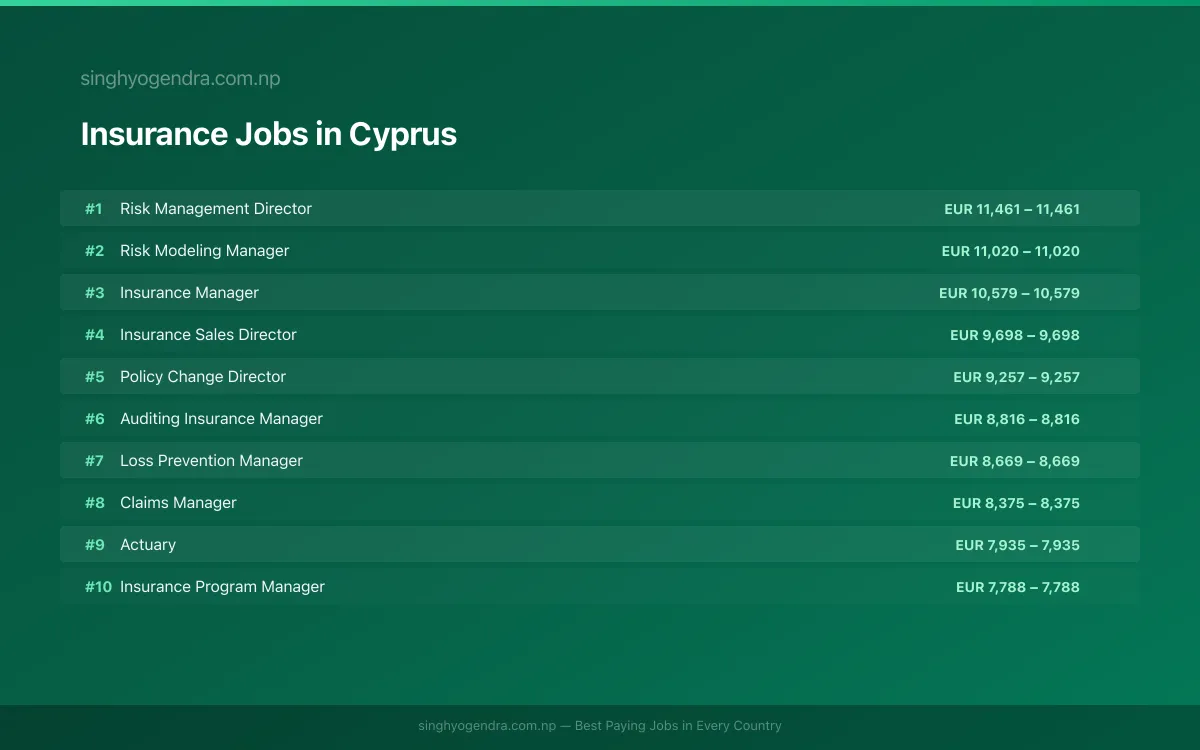Click salary EUR 8,375 – 8,375
The image size is (1200, 750).
coord(1016,503)
